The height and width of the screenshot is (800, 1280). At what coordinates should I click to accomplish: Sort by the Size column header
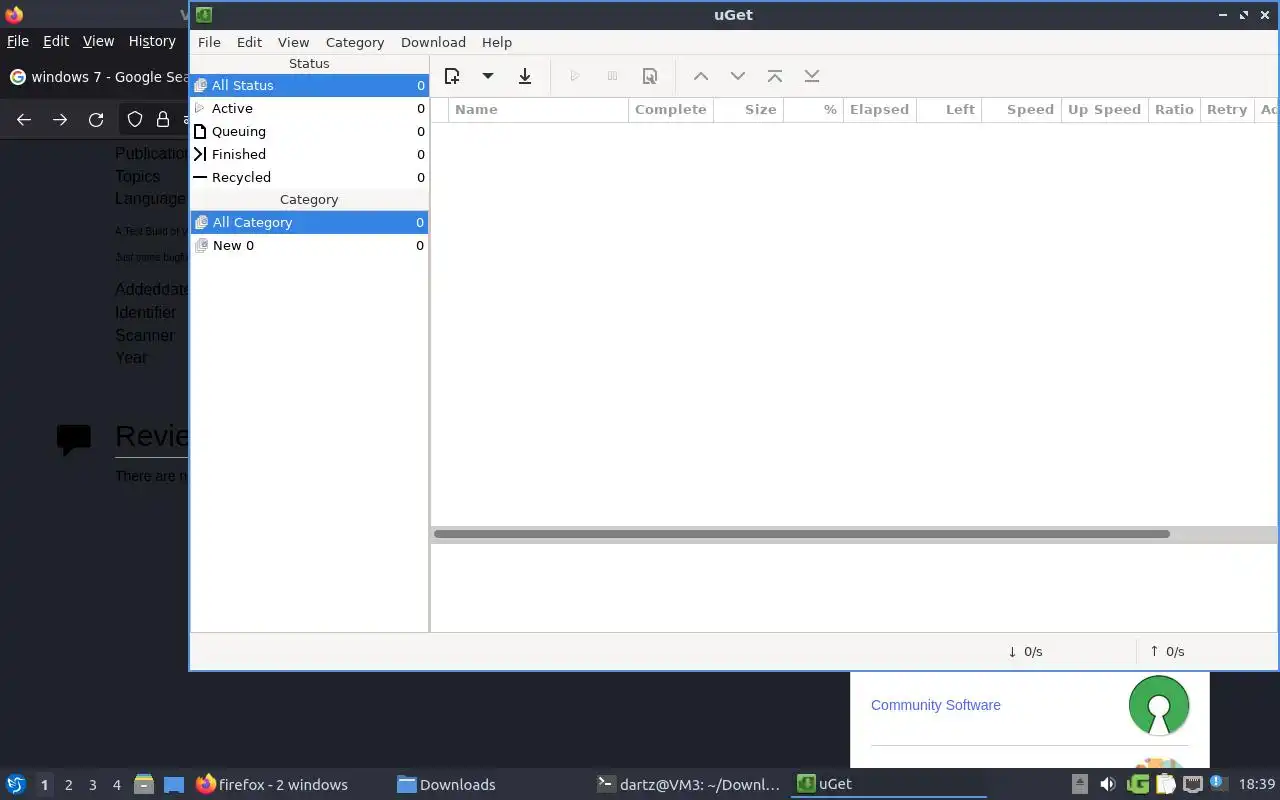(748, 109)
